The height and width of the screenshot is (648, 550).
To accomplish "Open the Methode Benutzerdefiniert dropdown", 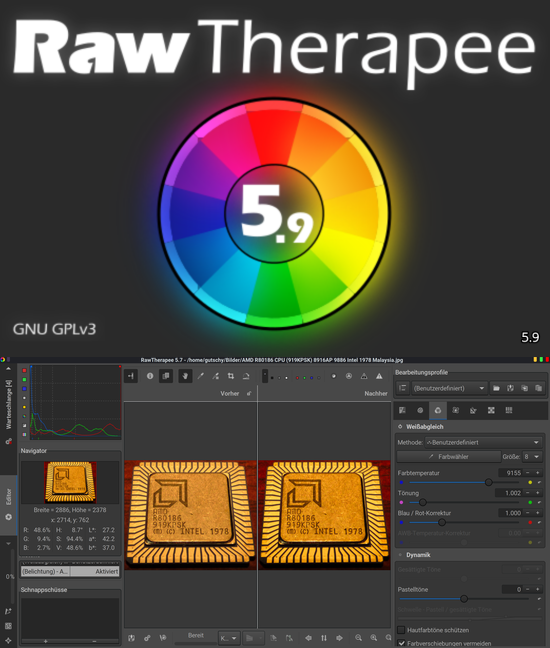I will point(484,442).
